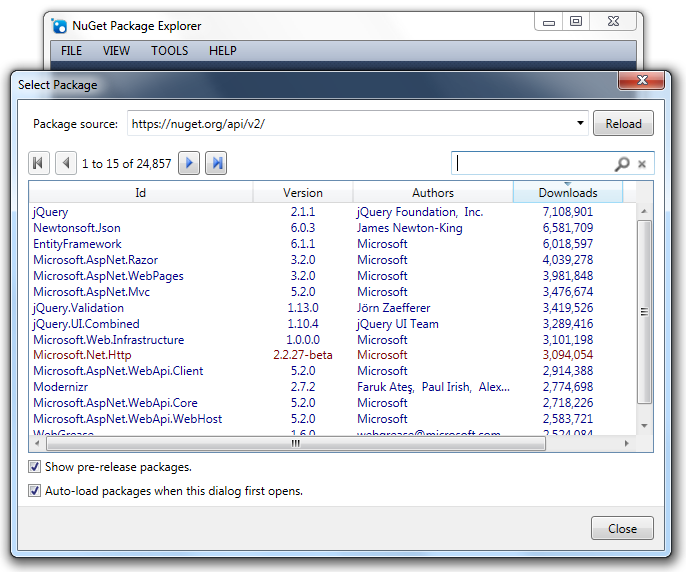686x572 pixels.
Task: Go to previous page of packages
Action: click(66, 163)
